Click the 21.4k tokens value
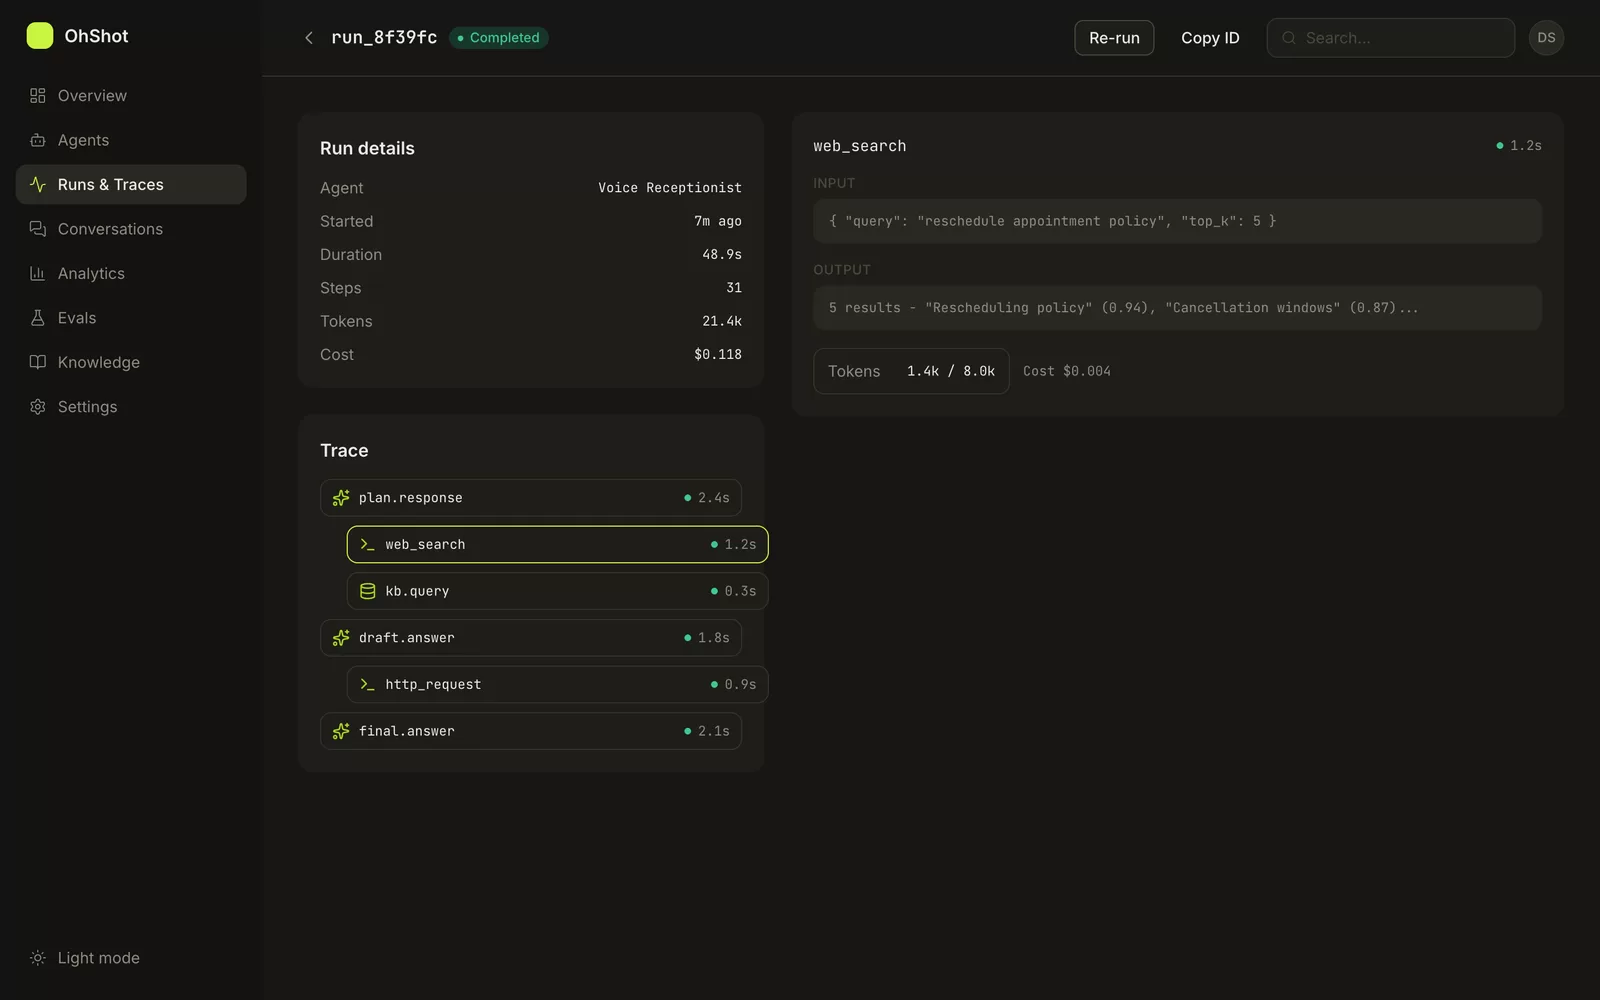This screenshot has height=1000, width=1600. click(721, 321)
